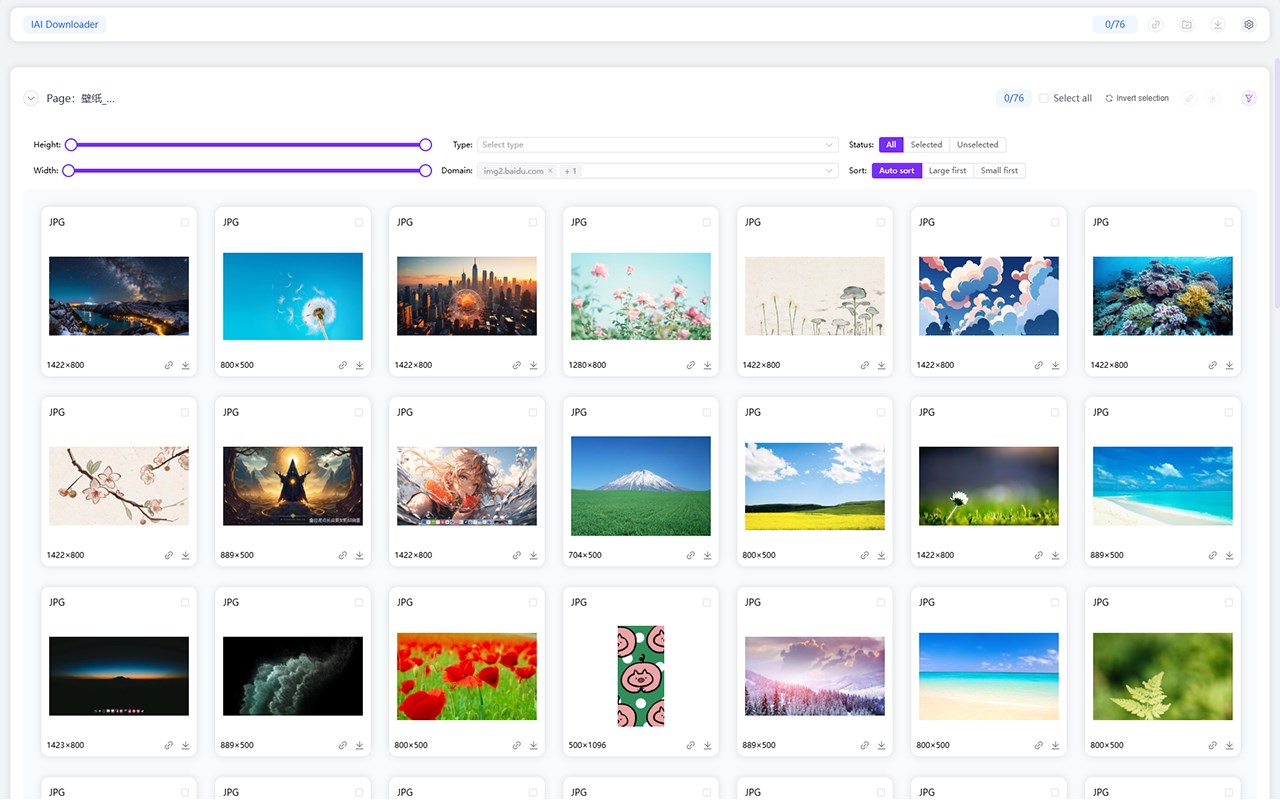Click the Height slider minimum handle
Viewport: 1280px width, 800px height.
point(71,145)
